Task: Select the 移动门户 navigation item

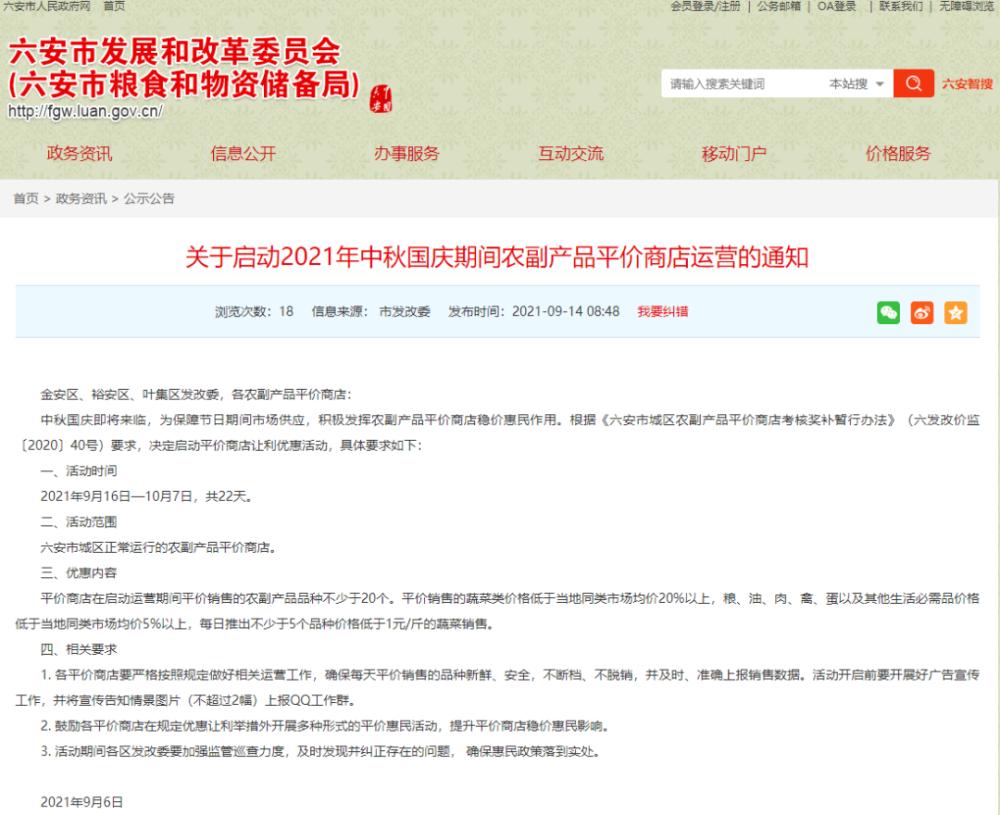Action: coord(734,153)
